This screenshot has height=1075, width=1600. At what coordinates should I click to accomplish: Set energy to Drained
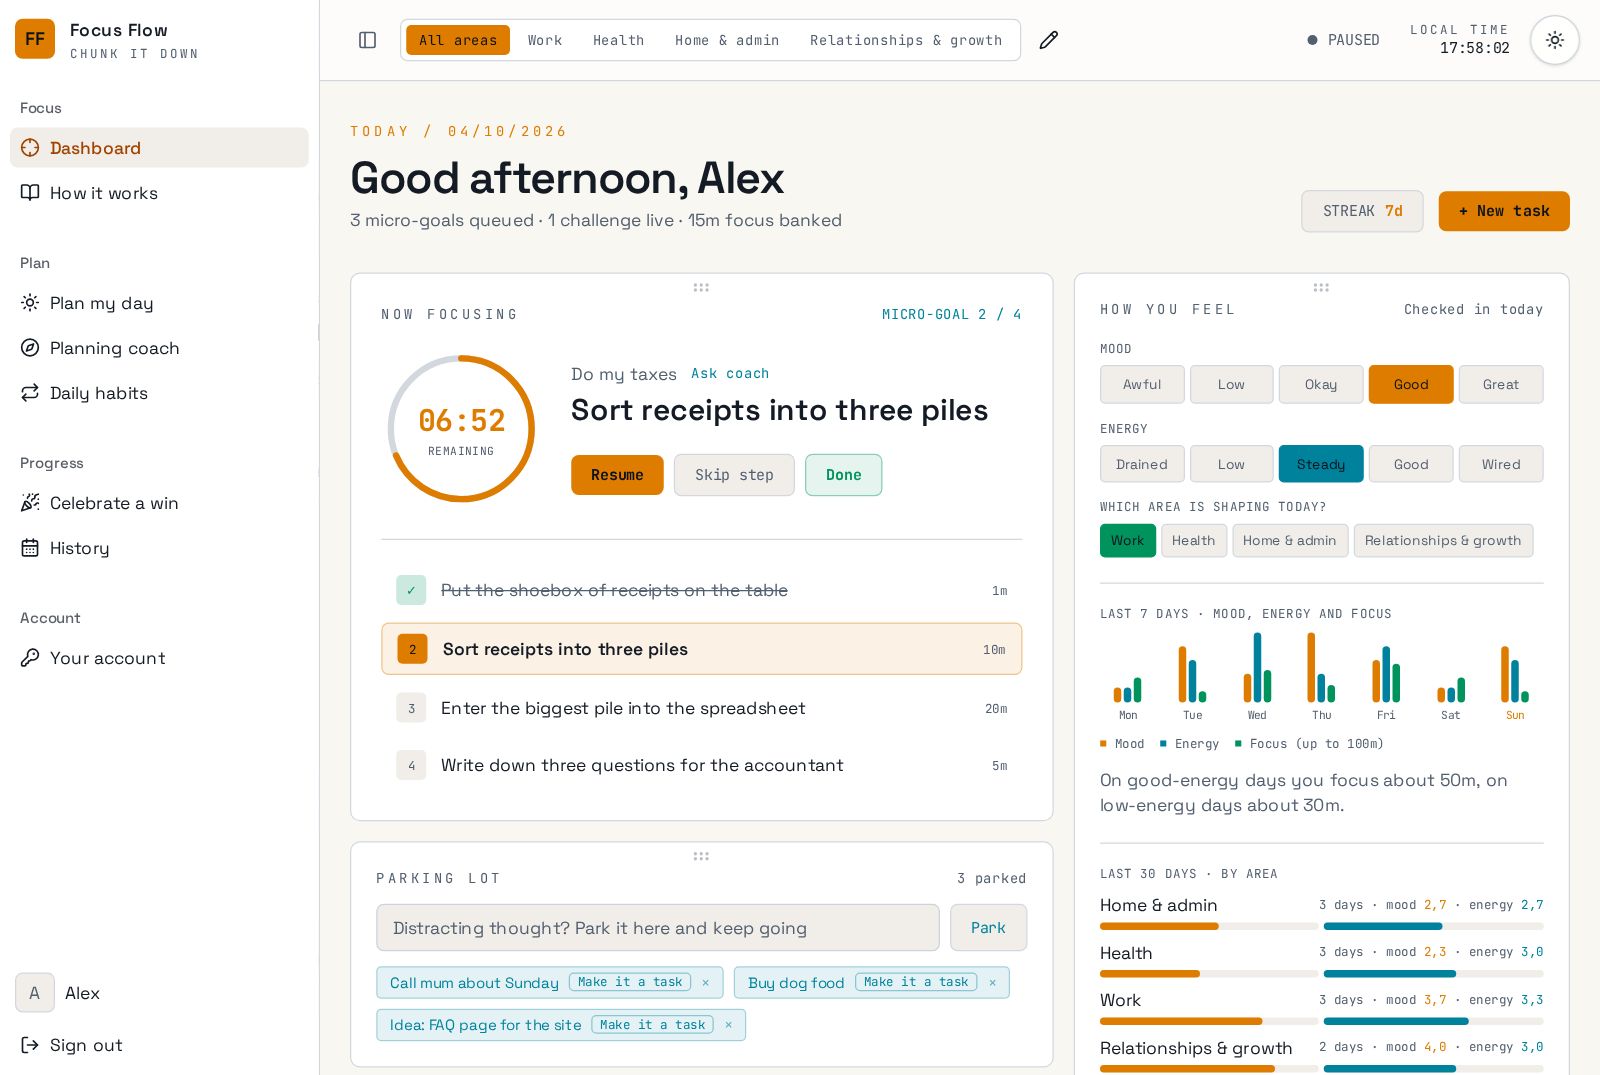[1142, 464]
